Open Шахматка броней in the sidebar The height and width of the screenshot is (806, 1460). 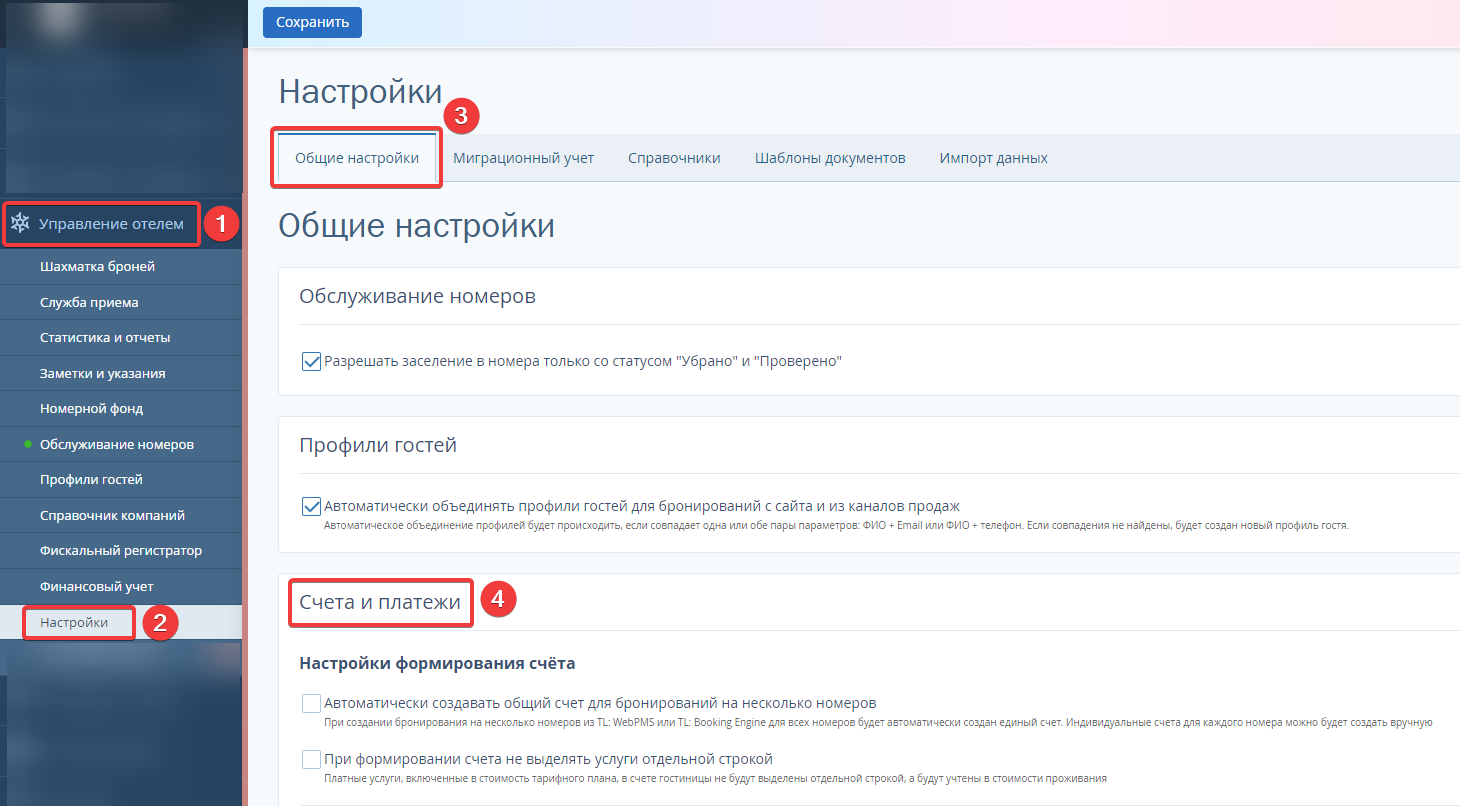click(x=121, y=267)
